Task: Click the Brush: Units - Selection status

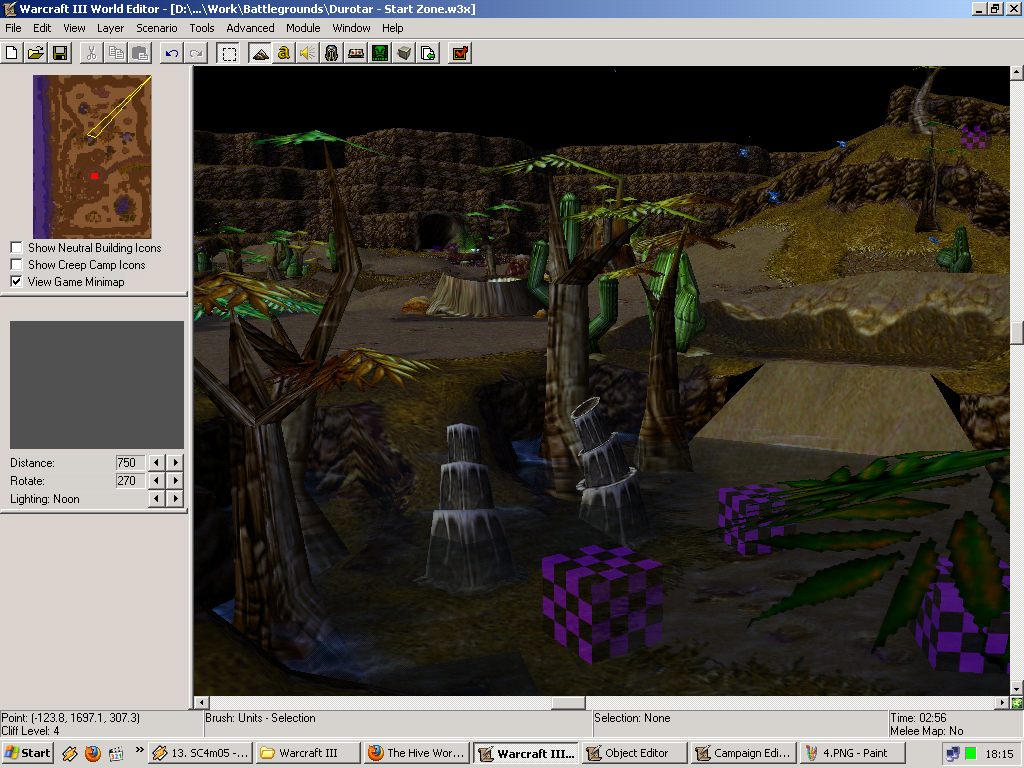Action: 260,718
